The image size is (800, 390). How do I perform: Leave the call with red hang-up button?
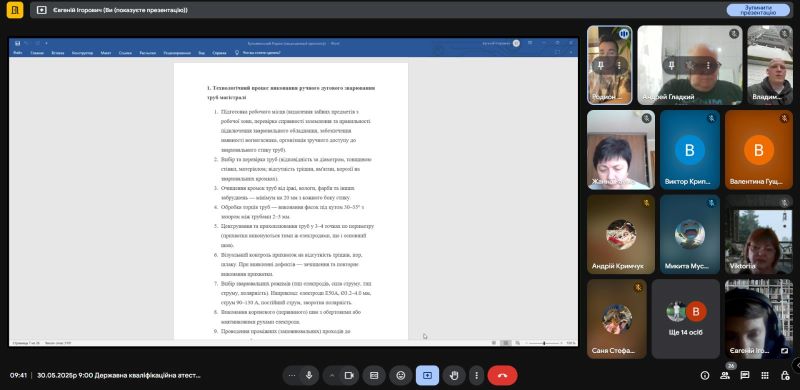[x=503, y=375]
